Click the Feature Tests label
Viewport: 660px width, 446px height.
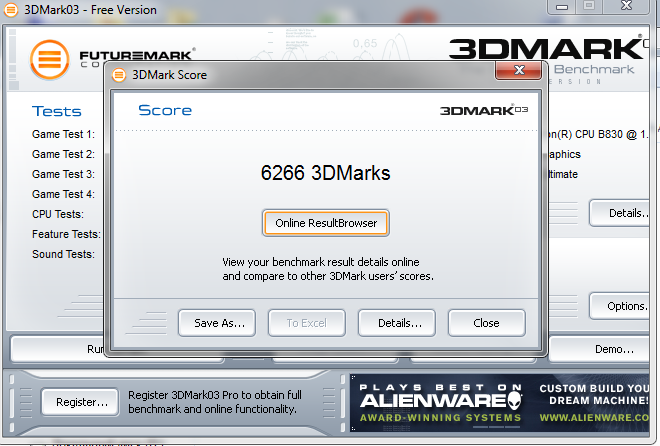67,234
